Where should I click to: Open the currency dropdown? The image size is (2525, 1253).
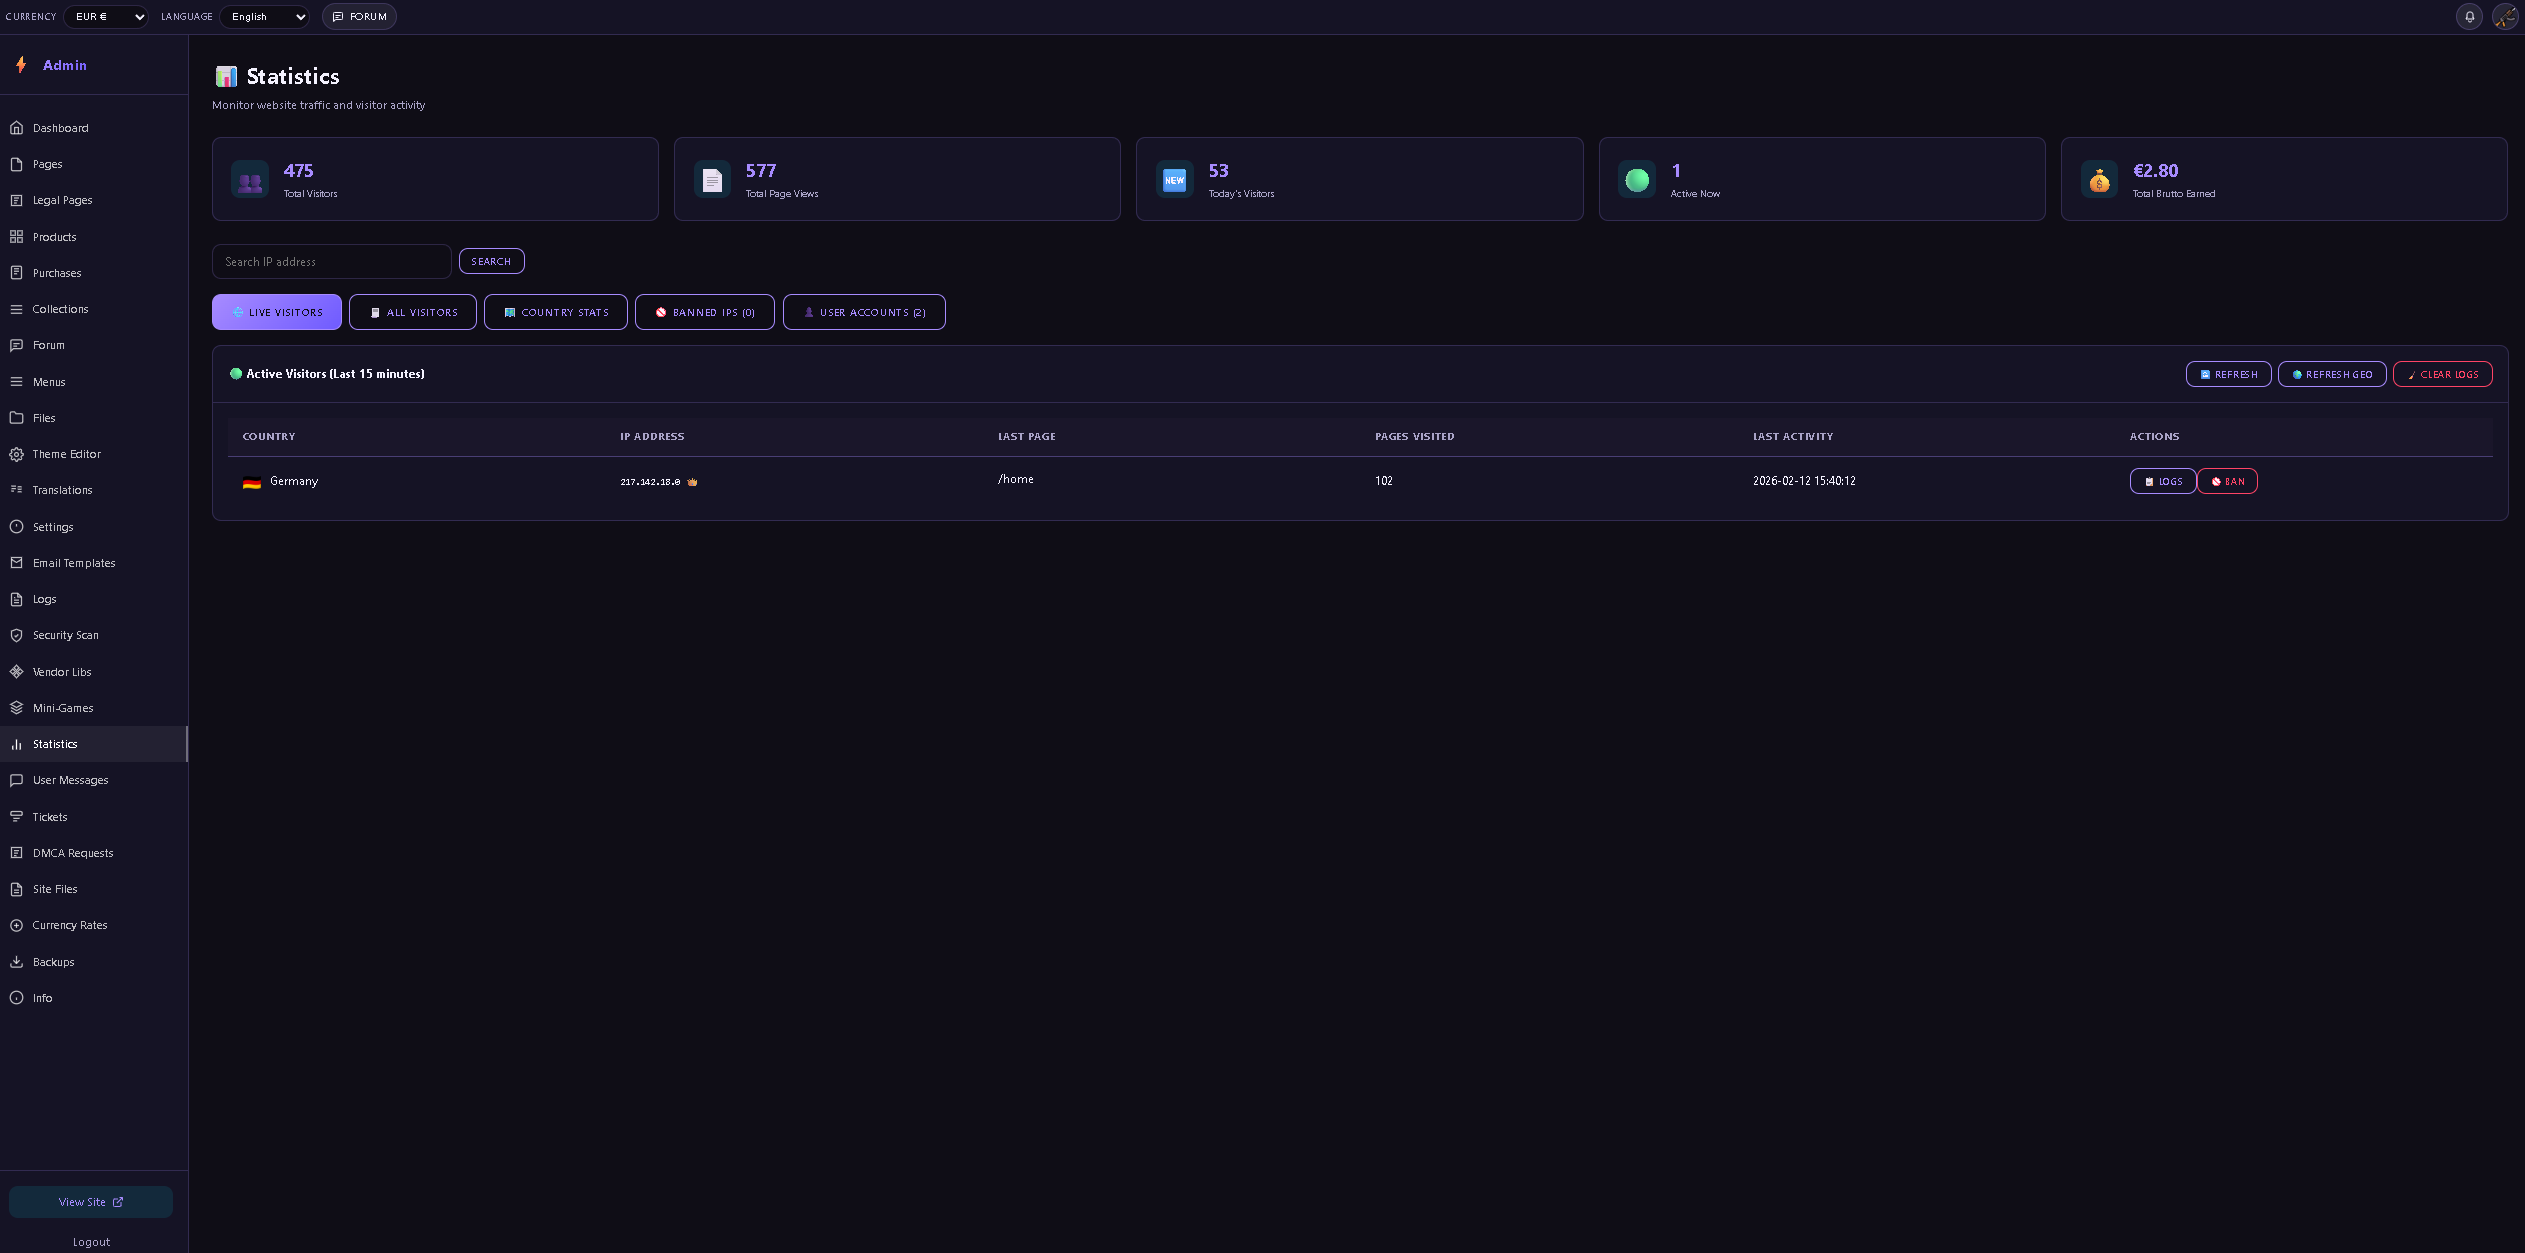pos(105,16)
